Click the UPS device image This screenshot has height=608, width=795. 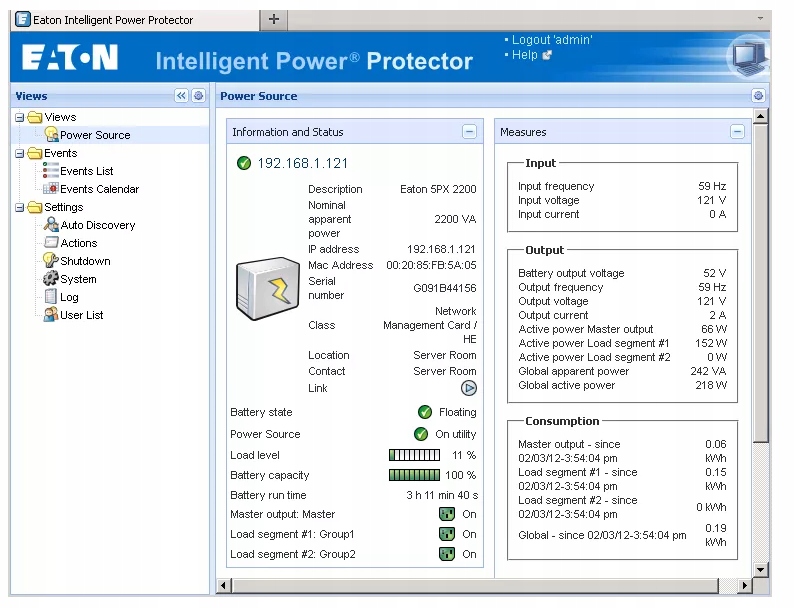pyautogui.click(x=268, y=288)
